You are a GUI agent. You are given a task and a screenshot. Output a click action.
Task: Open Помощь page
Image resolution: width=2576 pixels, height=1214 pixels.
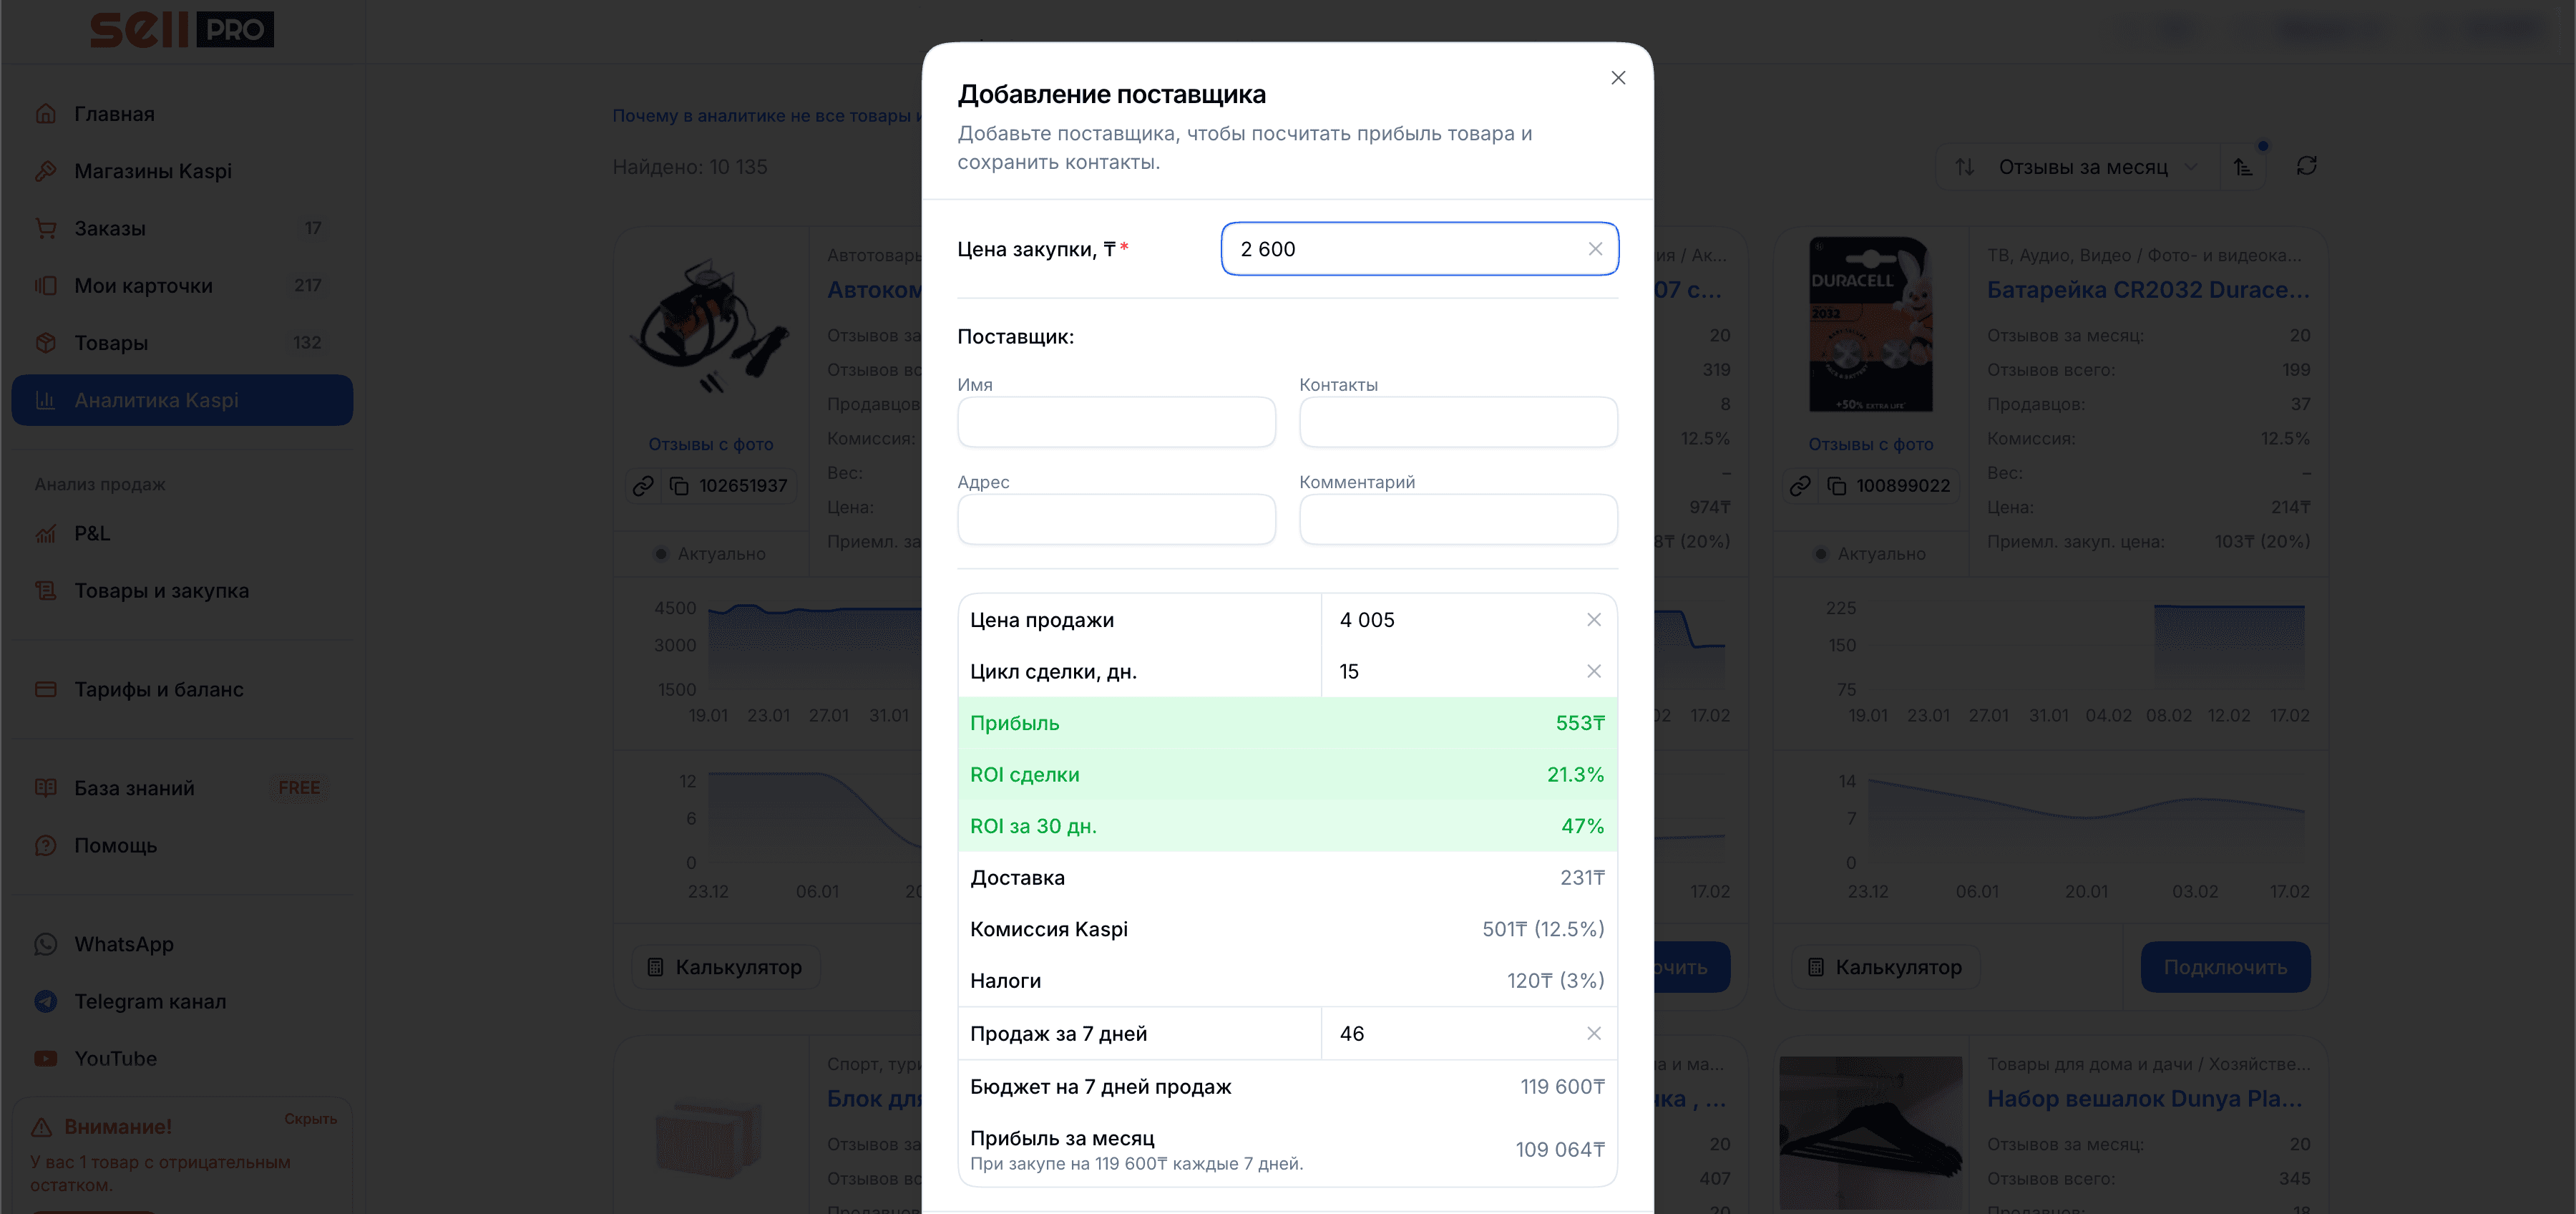[x=182, y=846]
